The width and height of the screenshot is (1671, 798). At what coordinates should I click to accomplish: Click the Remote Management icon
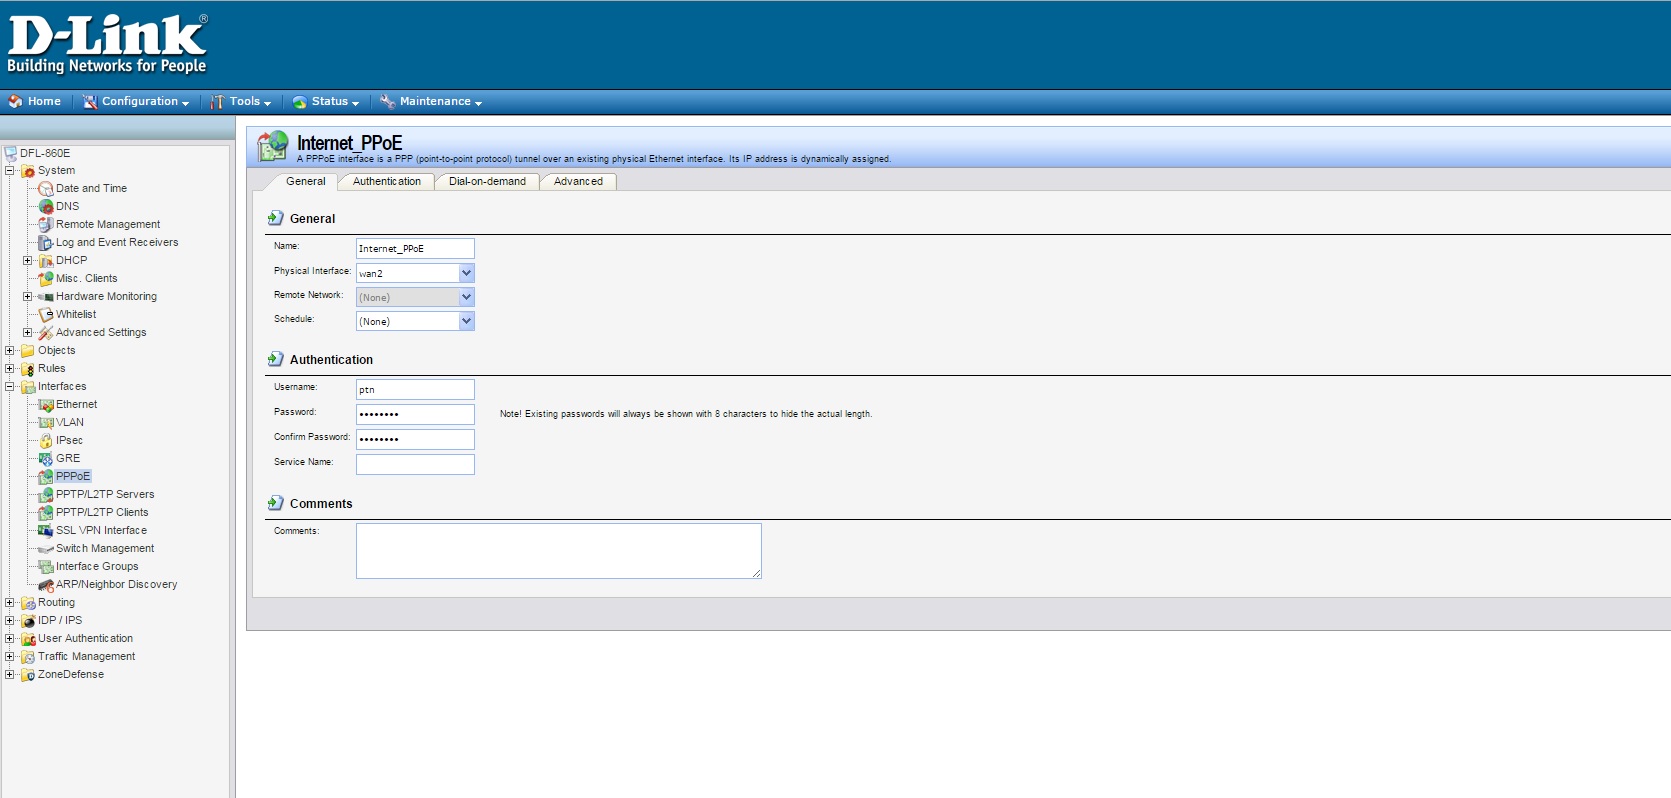[46, 225]
